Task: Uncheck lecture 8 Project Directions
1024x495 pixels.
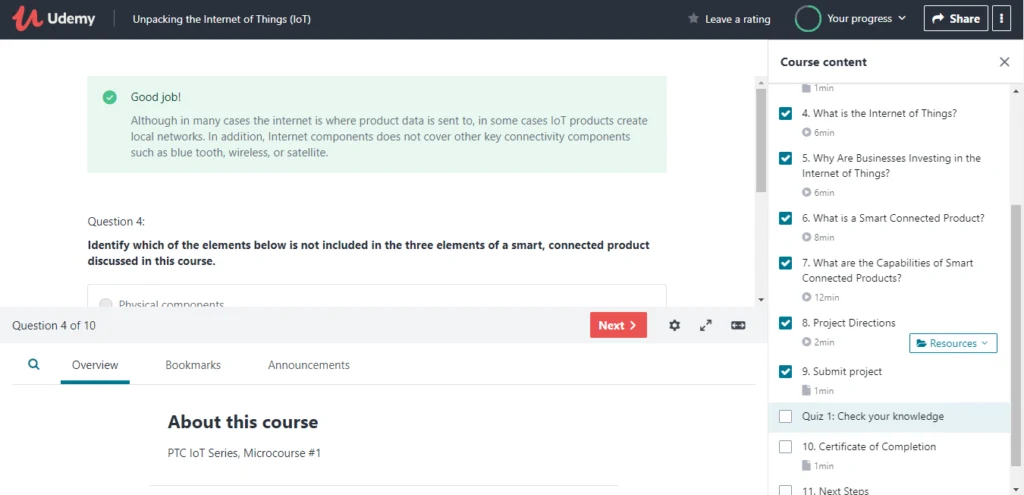Action: pyautogui.click(x=786, y=323)
